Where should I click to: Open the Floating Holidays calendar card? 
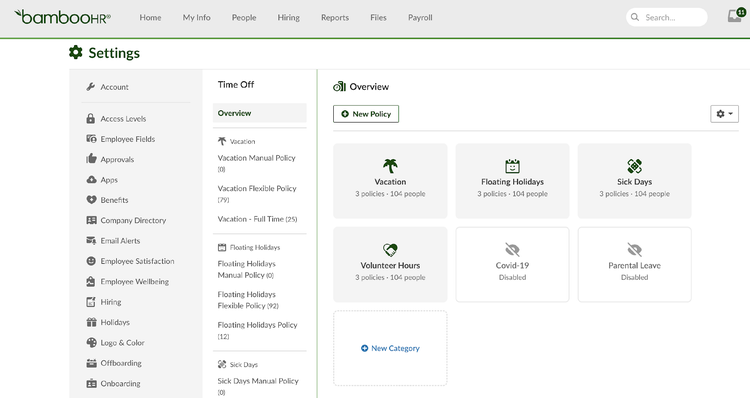pyautogui.click(x=512, y=181)
